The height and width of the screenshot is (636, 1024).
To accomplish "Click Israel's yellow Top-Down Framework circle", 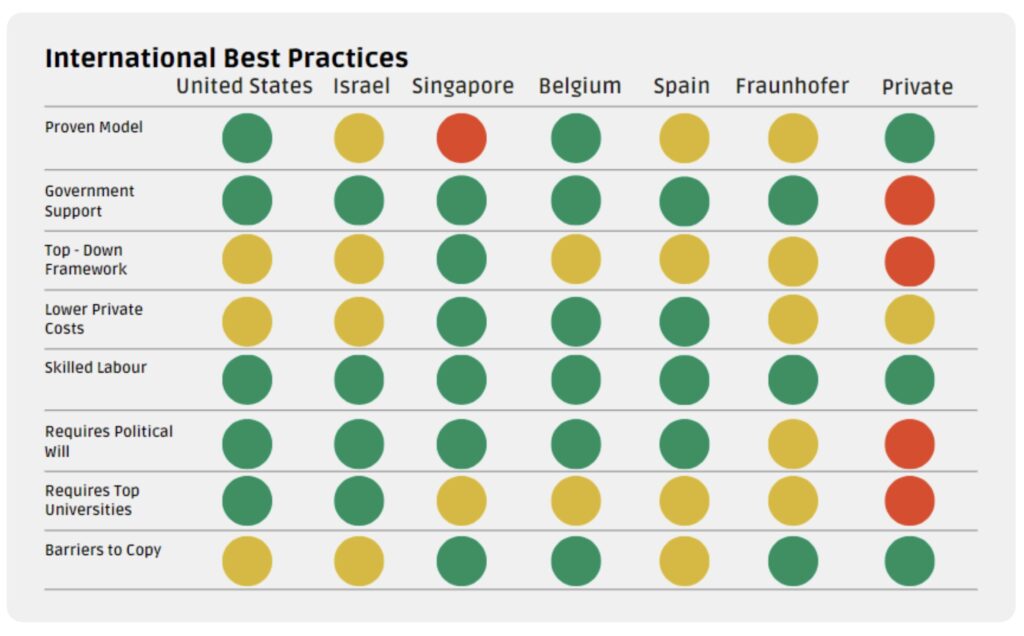I will 358,259.
